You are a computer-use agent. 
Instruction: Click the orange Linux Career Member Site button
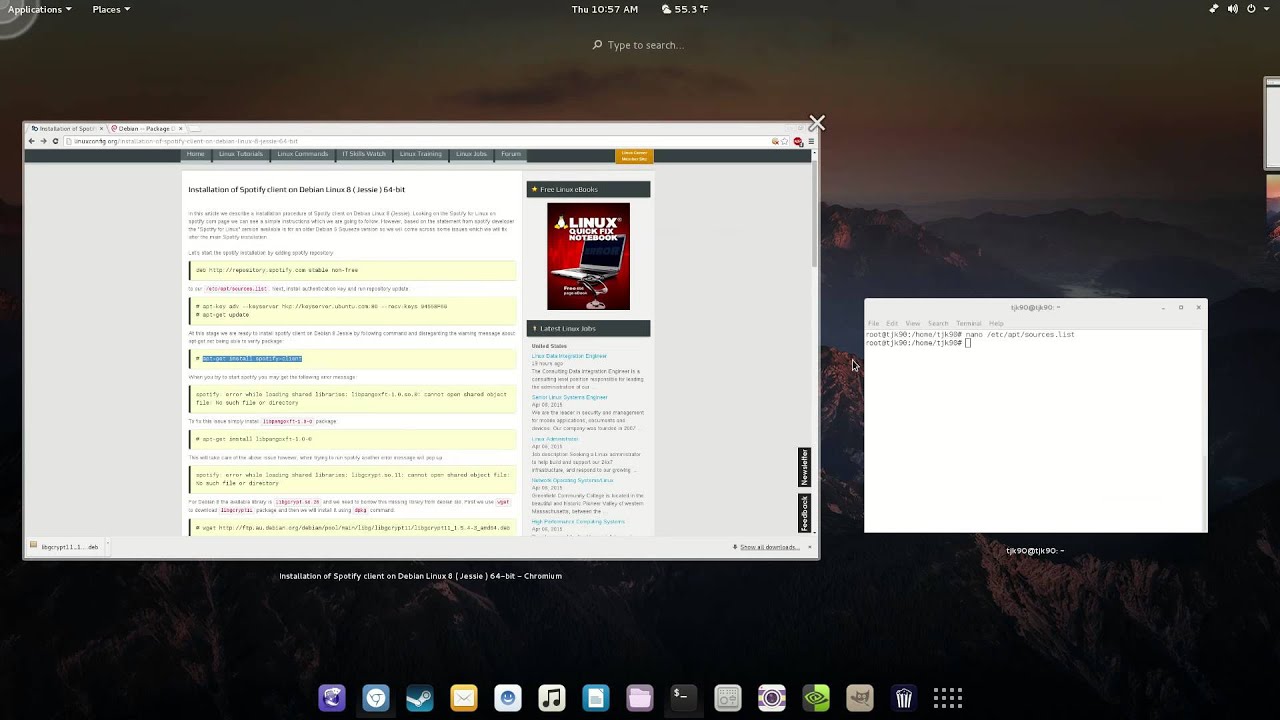coord(634,156)
